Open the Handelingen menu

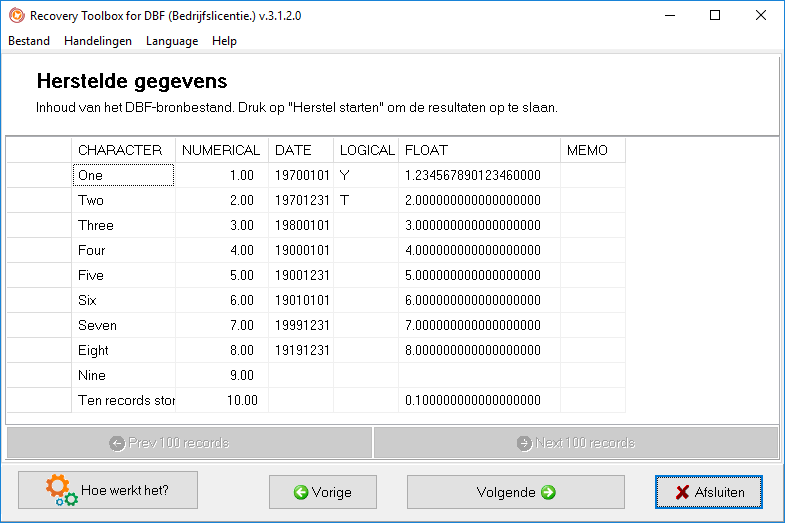98,41
